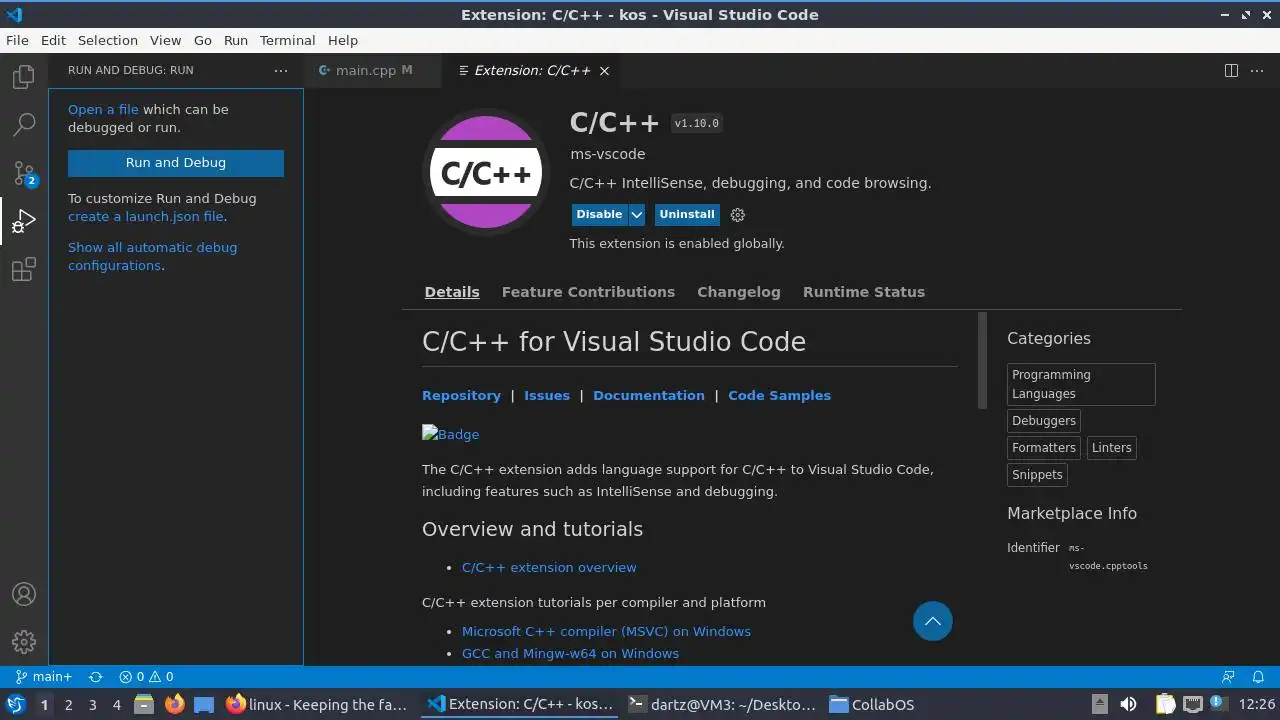
Task: Click the Formatters category tag
Action: (x=1044, y=448)
